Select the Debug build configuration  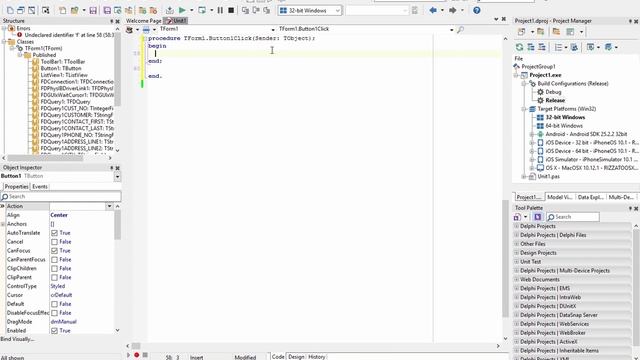[x=553, y=92]
